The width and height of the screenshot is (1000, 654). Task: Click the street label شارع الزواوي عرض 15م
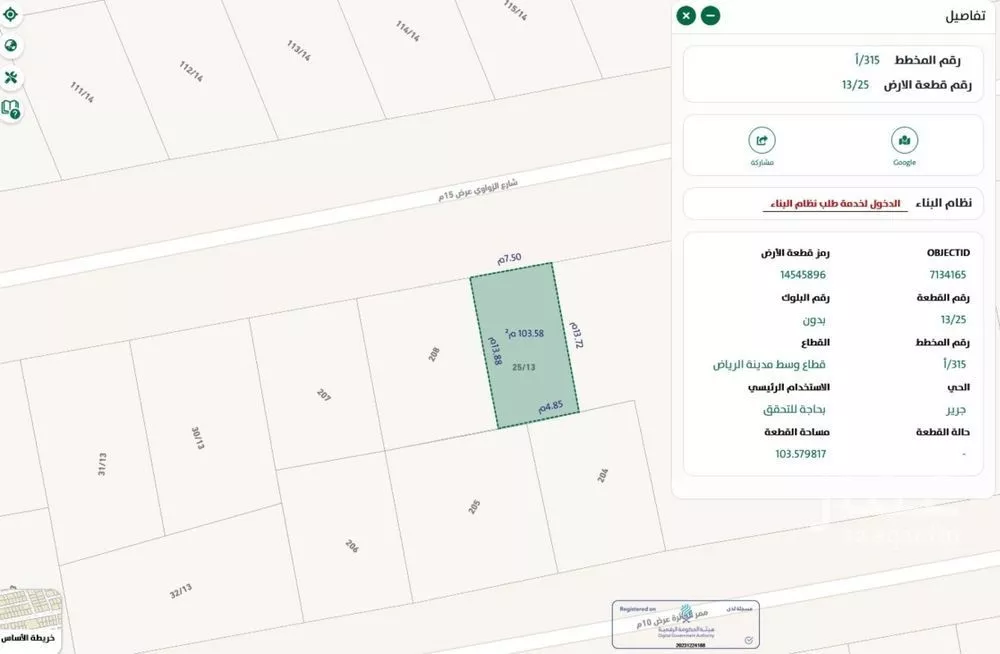click(478, 190)
